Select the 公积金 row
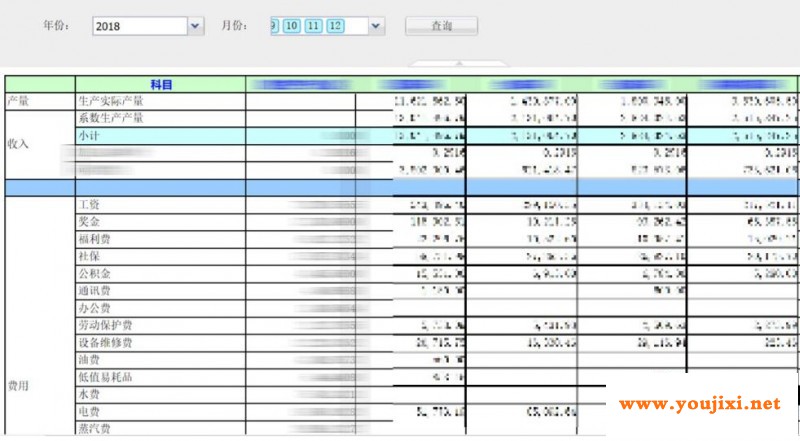This screenshot has height=441, width=800. click(94, 274)
